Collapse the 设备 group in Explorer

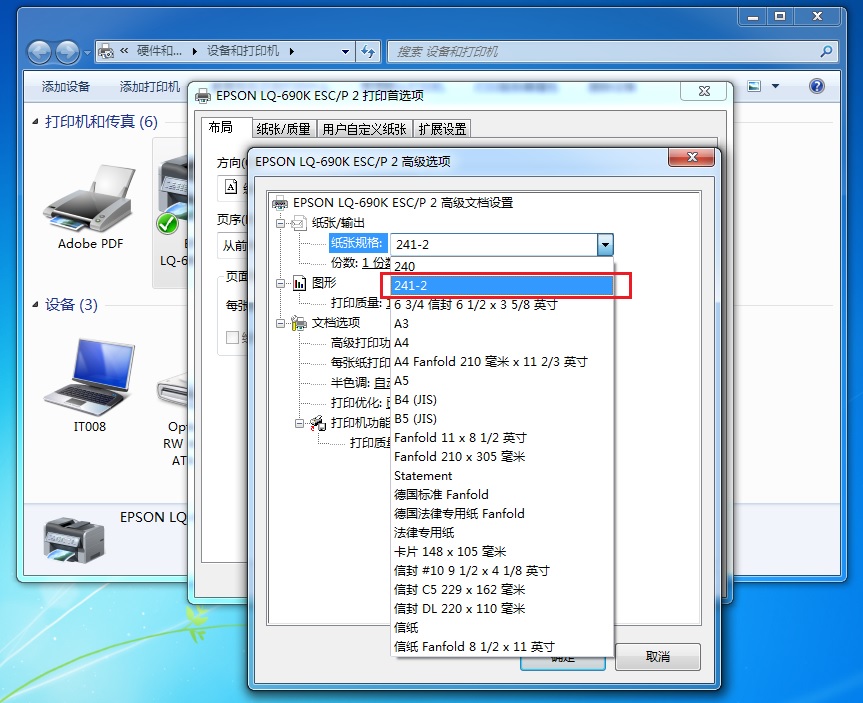35,304
